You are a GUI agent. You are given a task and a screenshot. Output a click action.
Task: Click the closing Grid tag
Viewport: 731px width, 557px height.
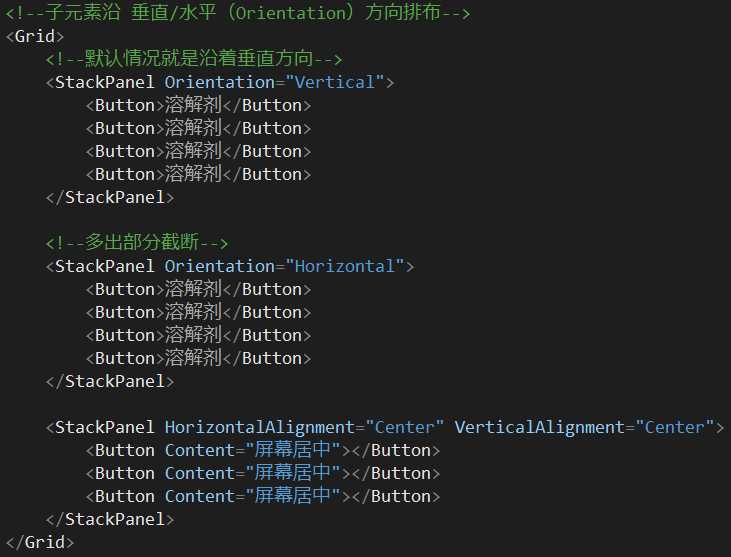tap(40, 543)
